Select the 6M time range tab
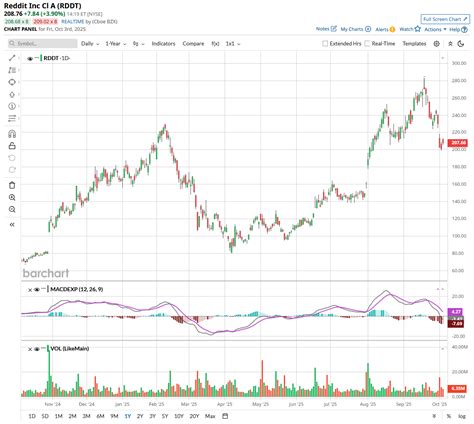The width and height of the screenshot is (474, 424). tap(100, 416)
